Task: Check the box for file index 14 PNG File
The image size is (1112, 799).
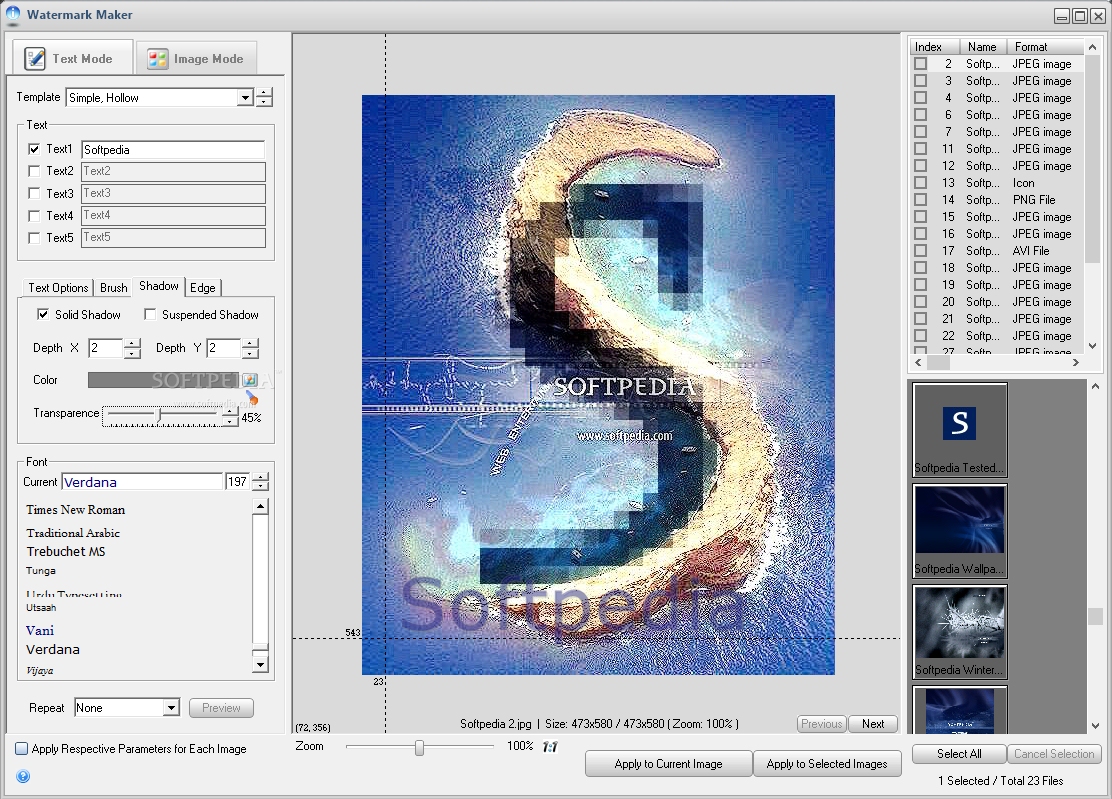Action: [x=921, y=200]
